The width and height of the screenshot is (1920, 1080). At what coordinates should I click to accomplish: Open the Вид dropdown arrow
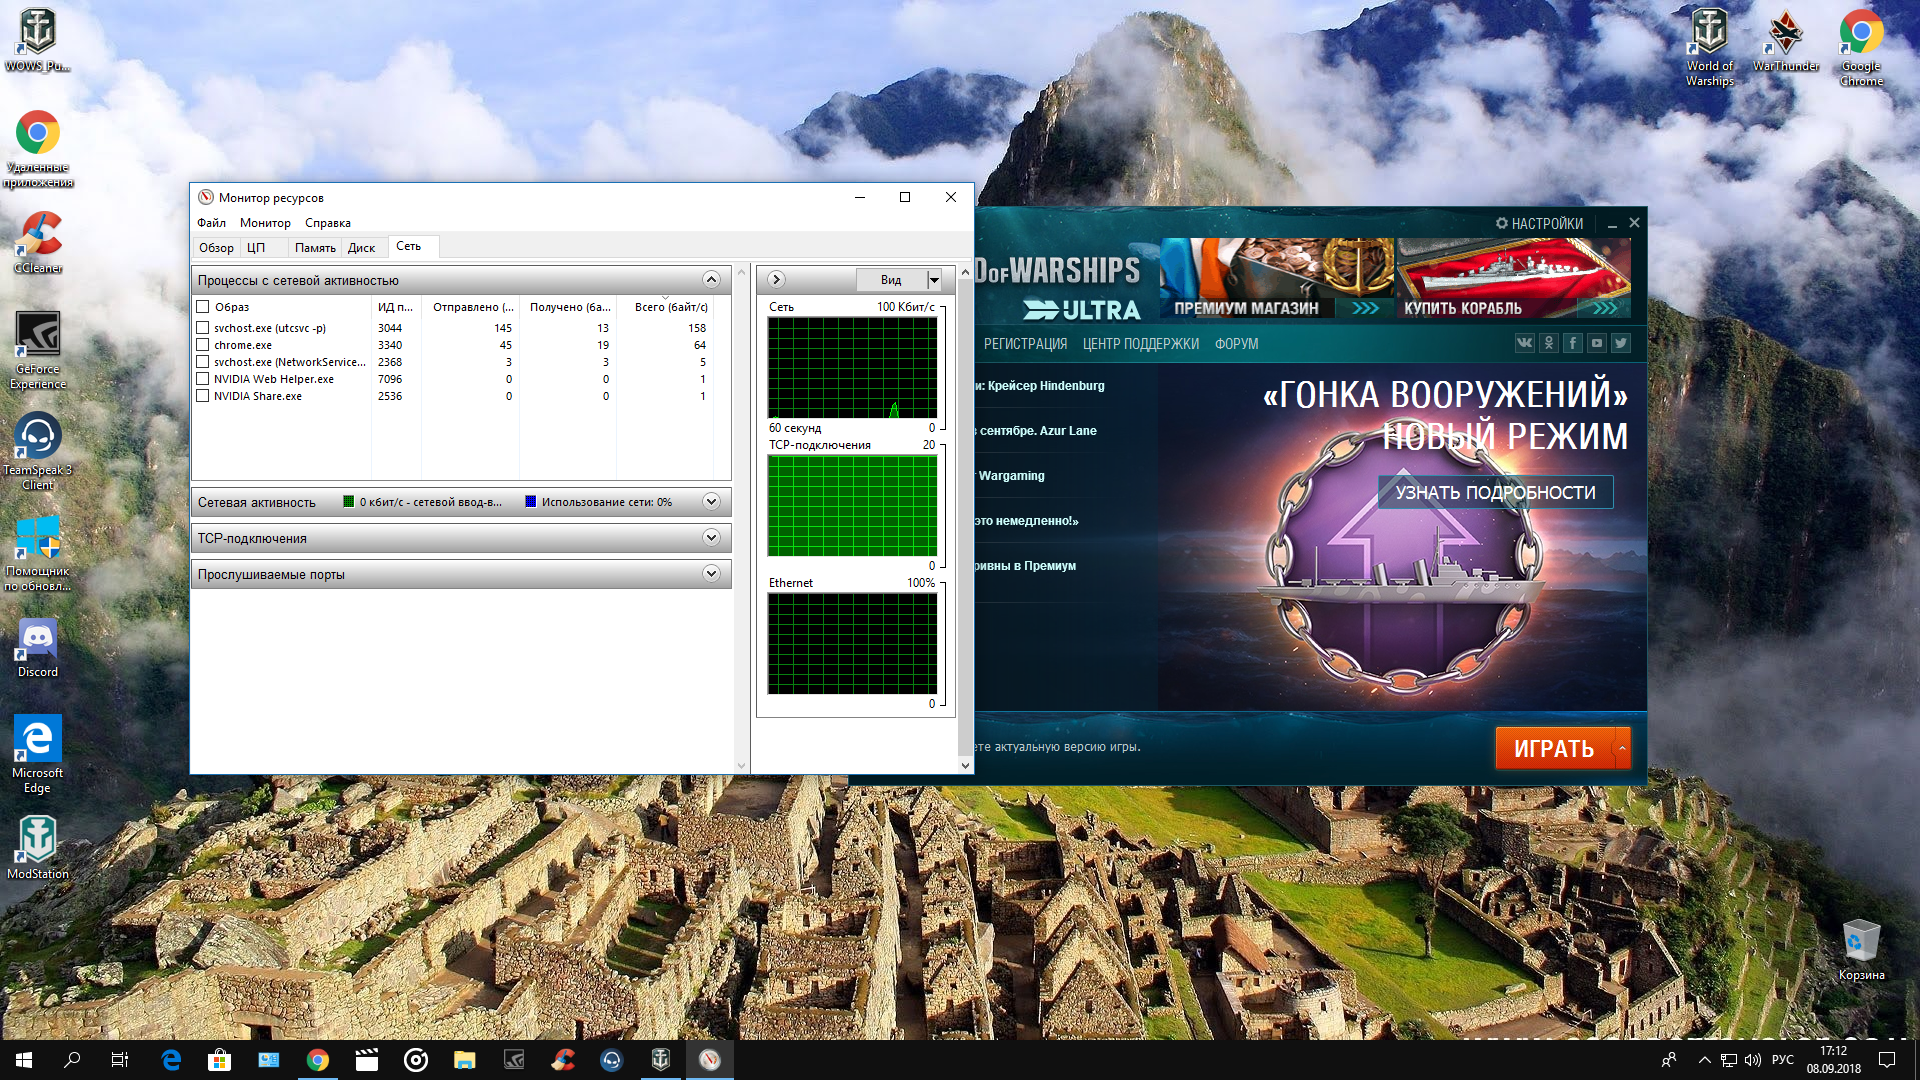(x=934, y=280)
